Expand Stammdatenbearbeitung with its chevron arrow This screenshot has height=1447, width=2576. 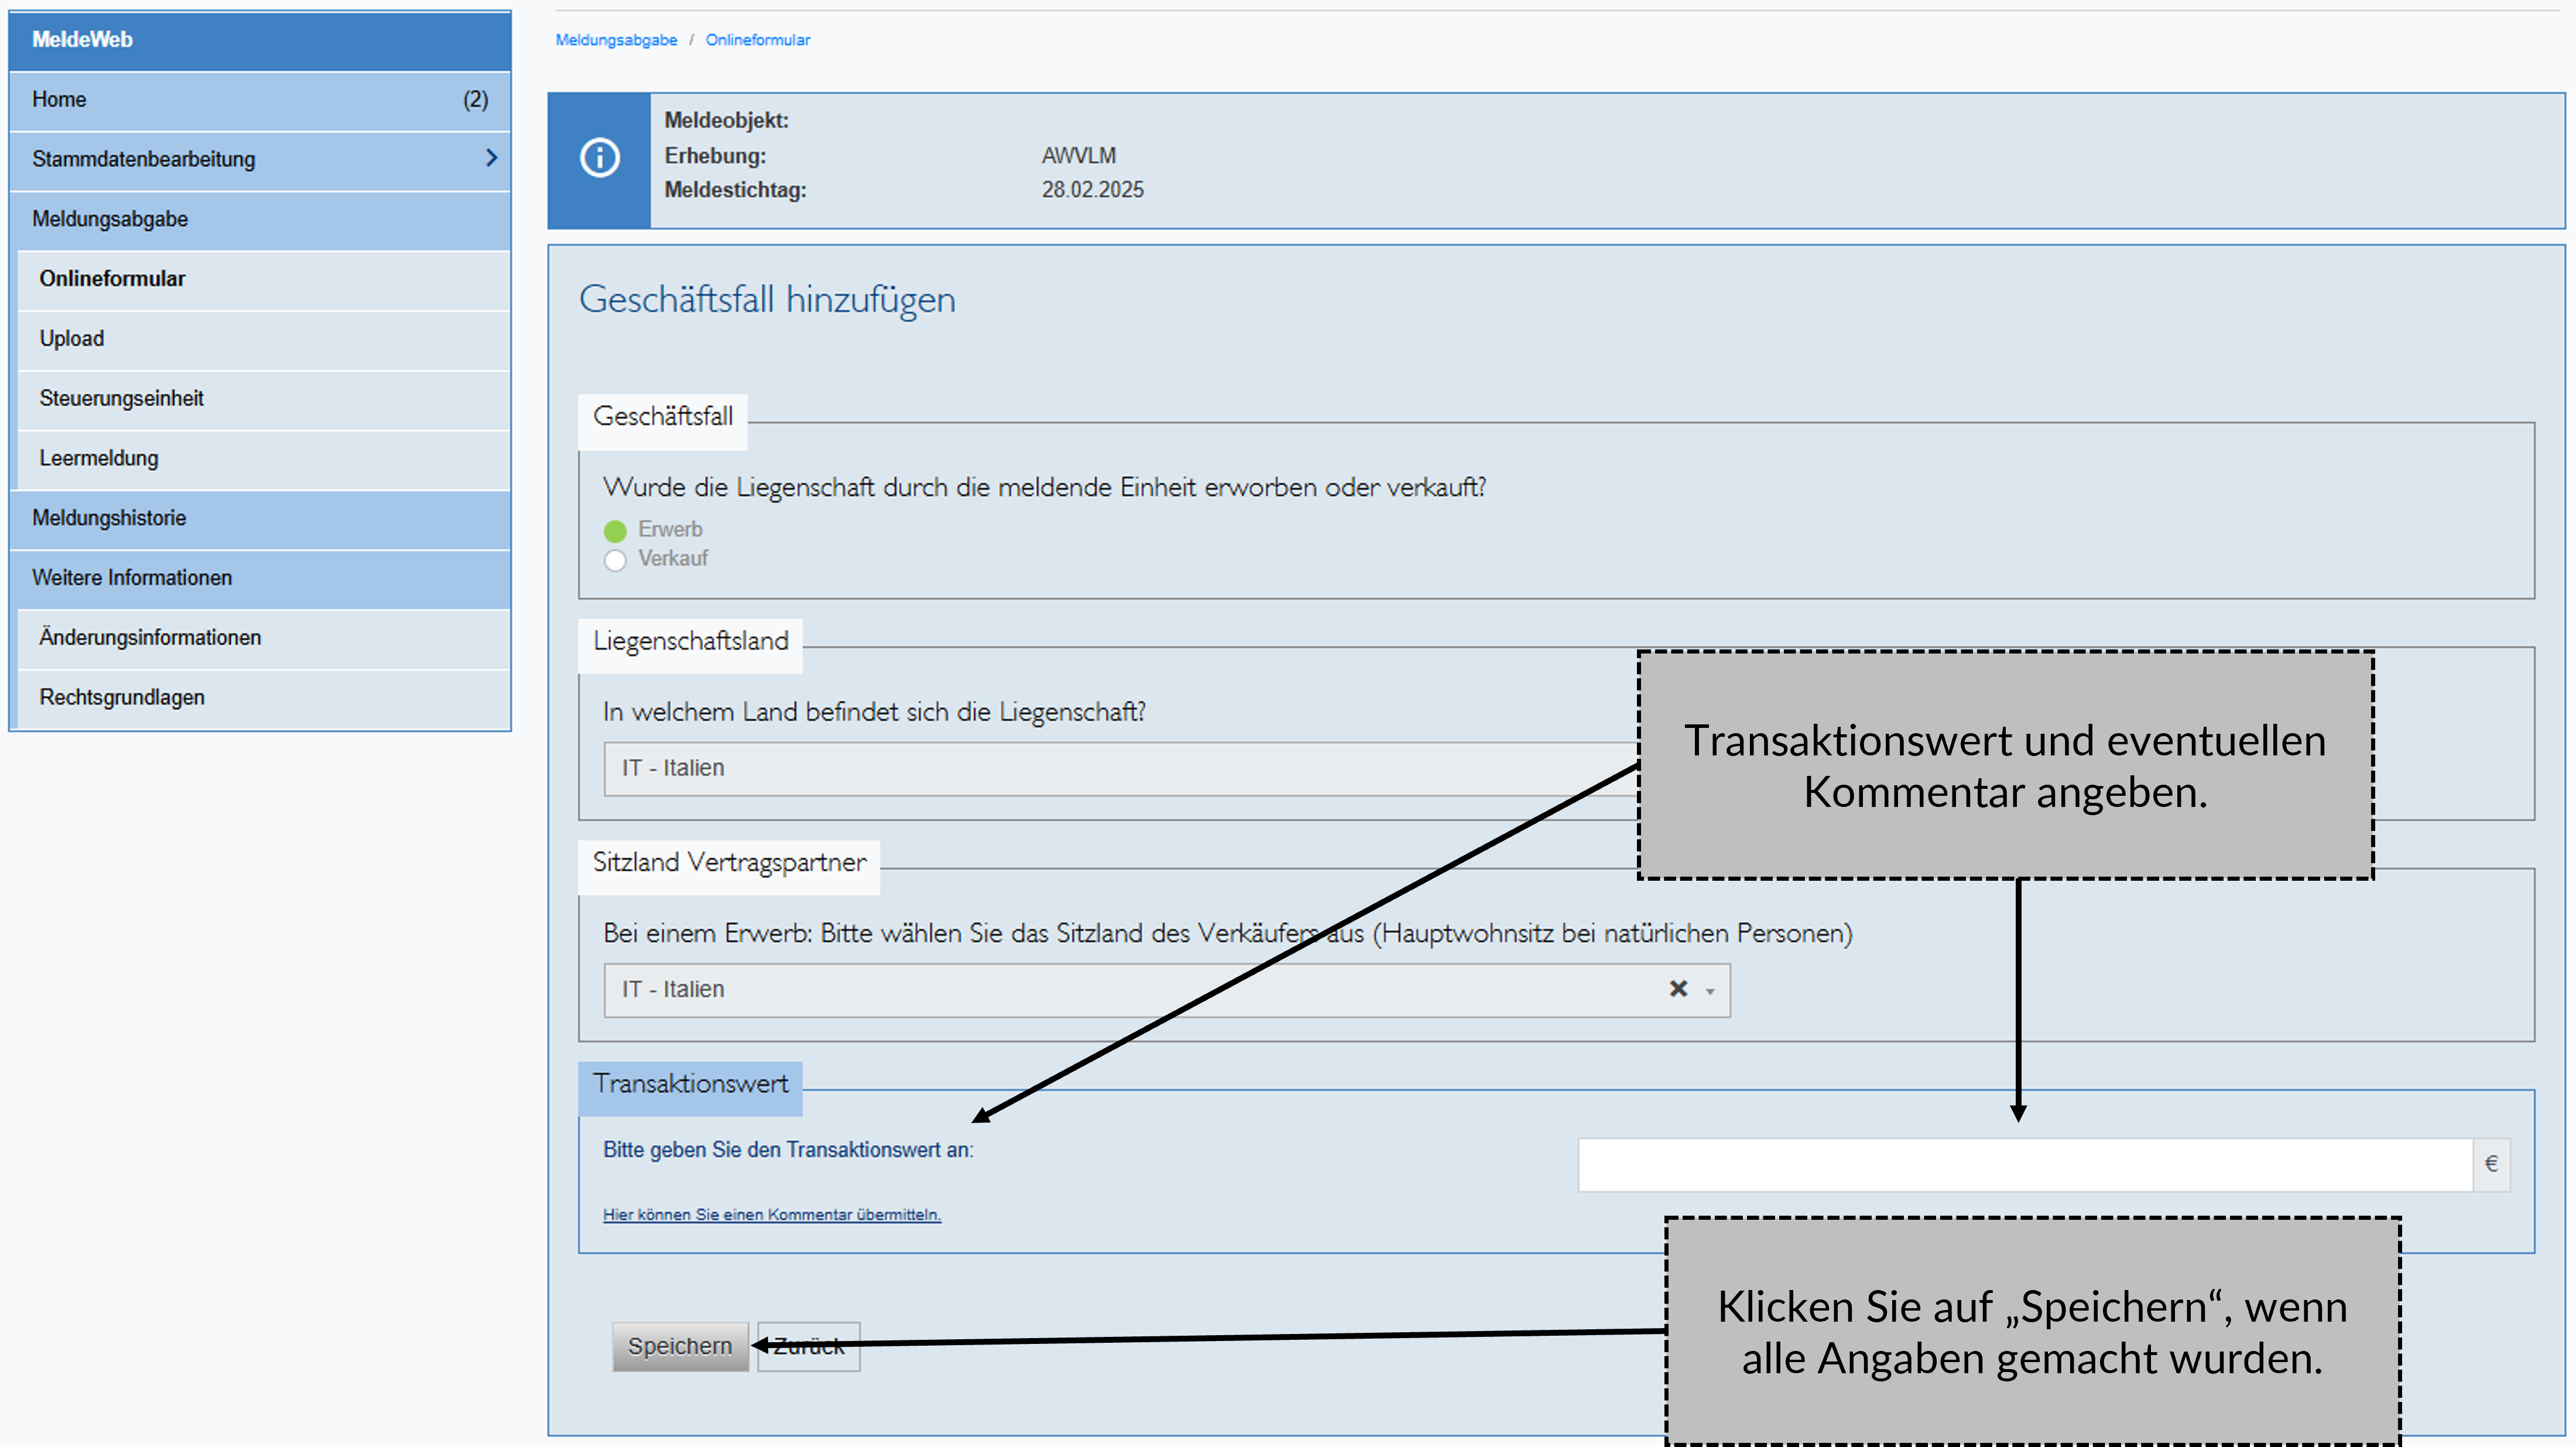click(491, 158)
